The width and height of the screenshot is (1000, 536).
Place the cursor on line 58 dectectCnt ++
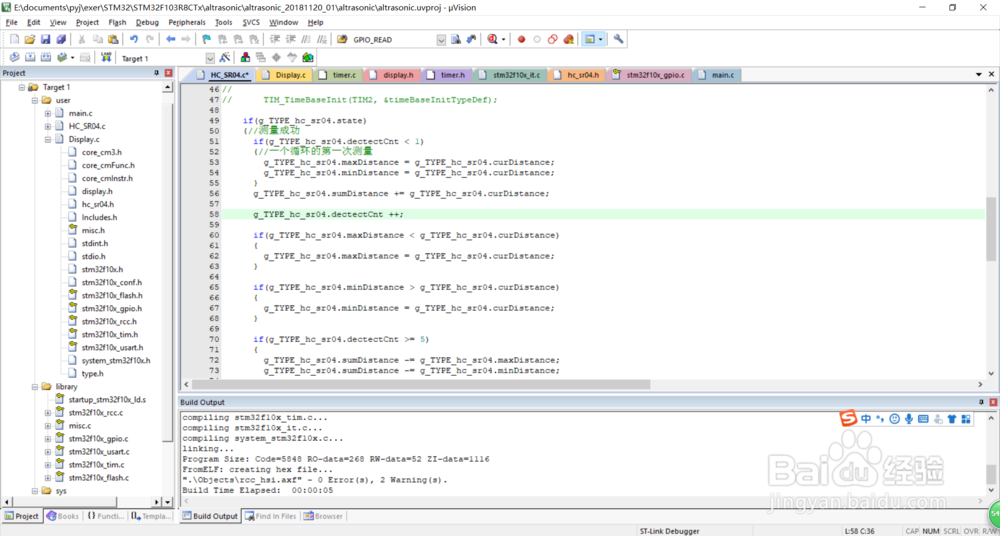[x=328, y=214]
